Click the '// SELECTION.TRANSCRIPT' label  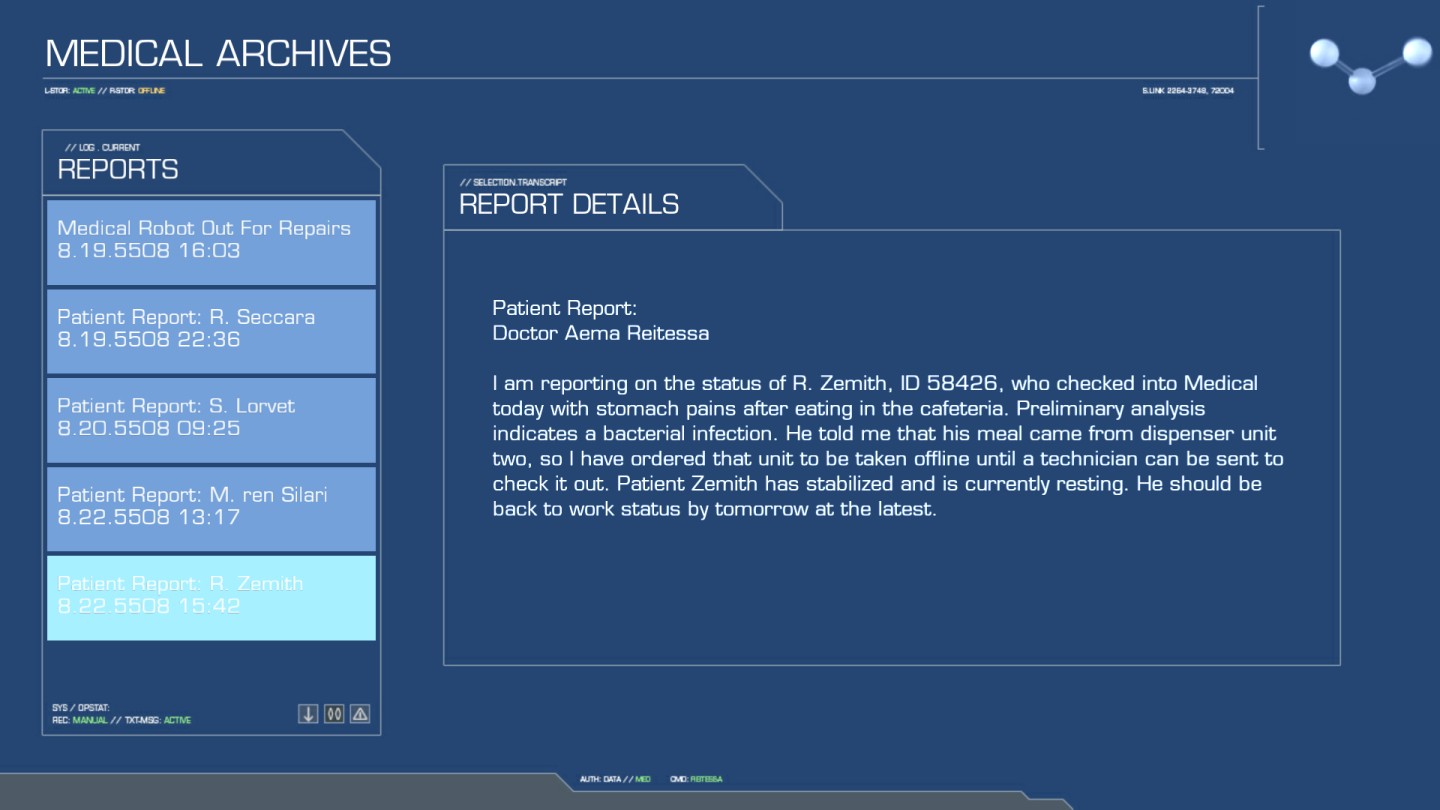point(513,182)
